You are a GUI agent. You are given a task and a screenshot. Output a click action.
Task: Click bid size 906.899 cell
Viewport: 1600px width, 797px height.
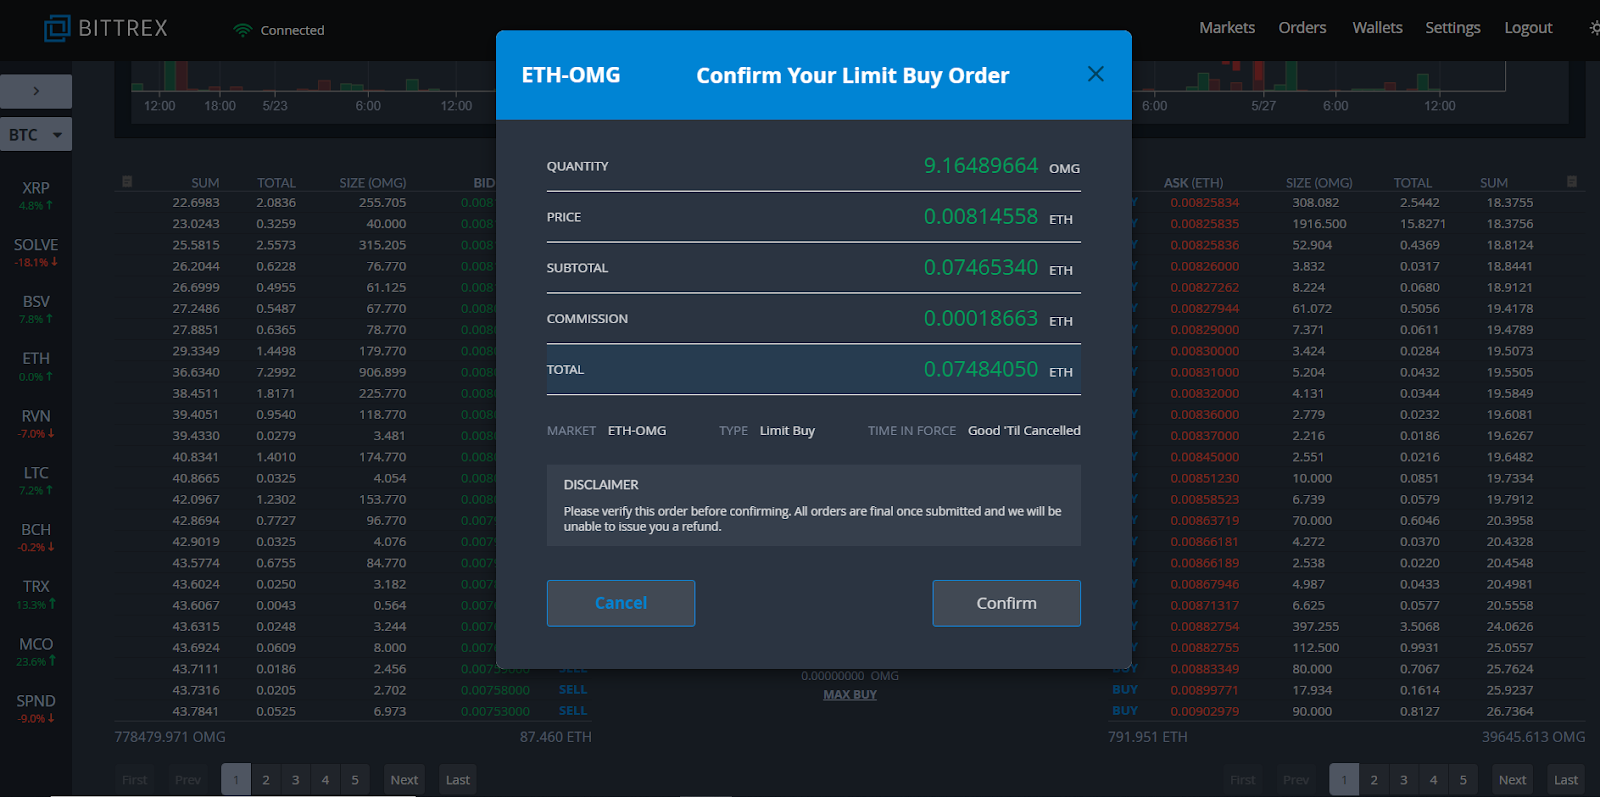click(x=383, y=372)
